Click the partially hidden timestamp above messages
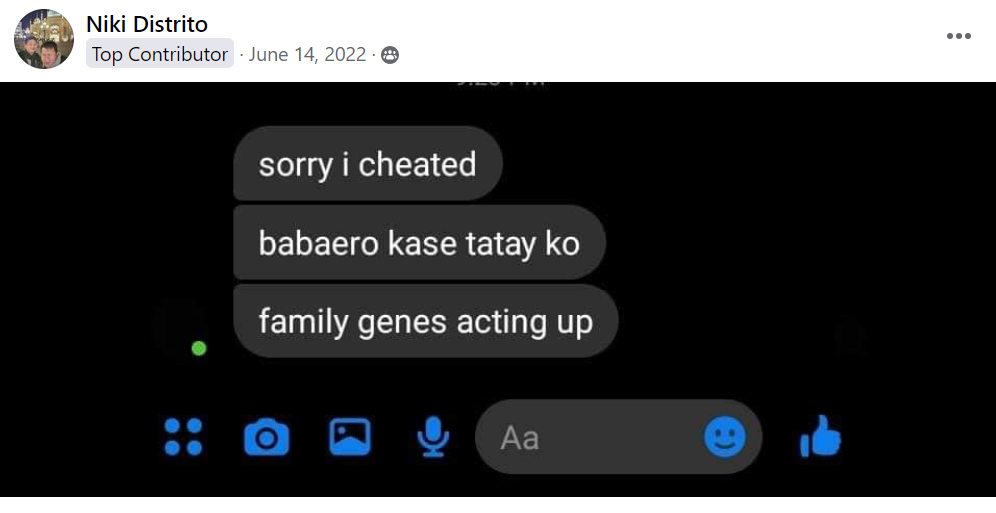 click(500, 86)
